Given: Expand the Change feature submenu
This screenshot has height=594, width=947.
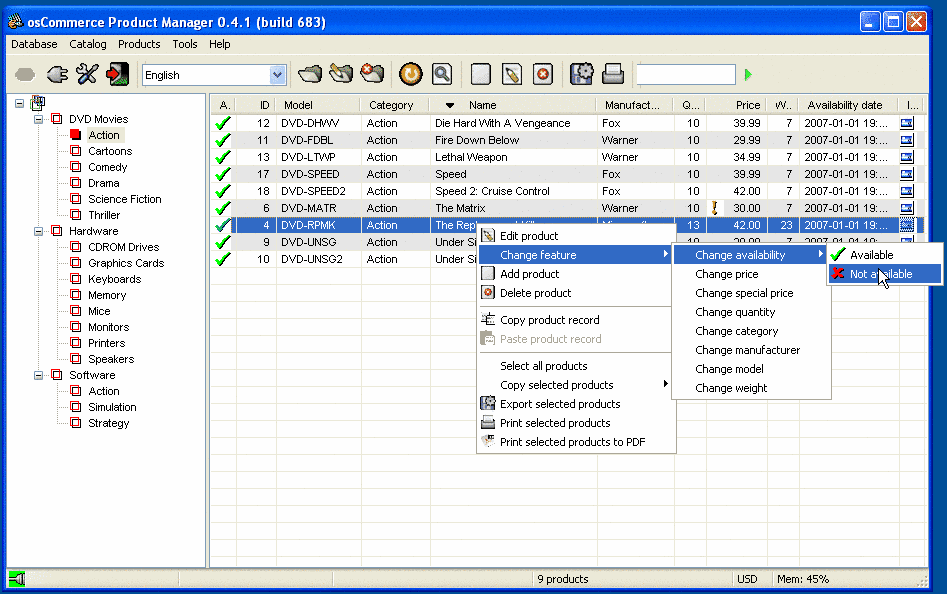Looking at the screenshot, I should coord(575,255).
